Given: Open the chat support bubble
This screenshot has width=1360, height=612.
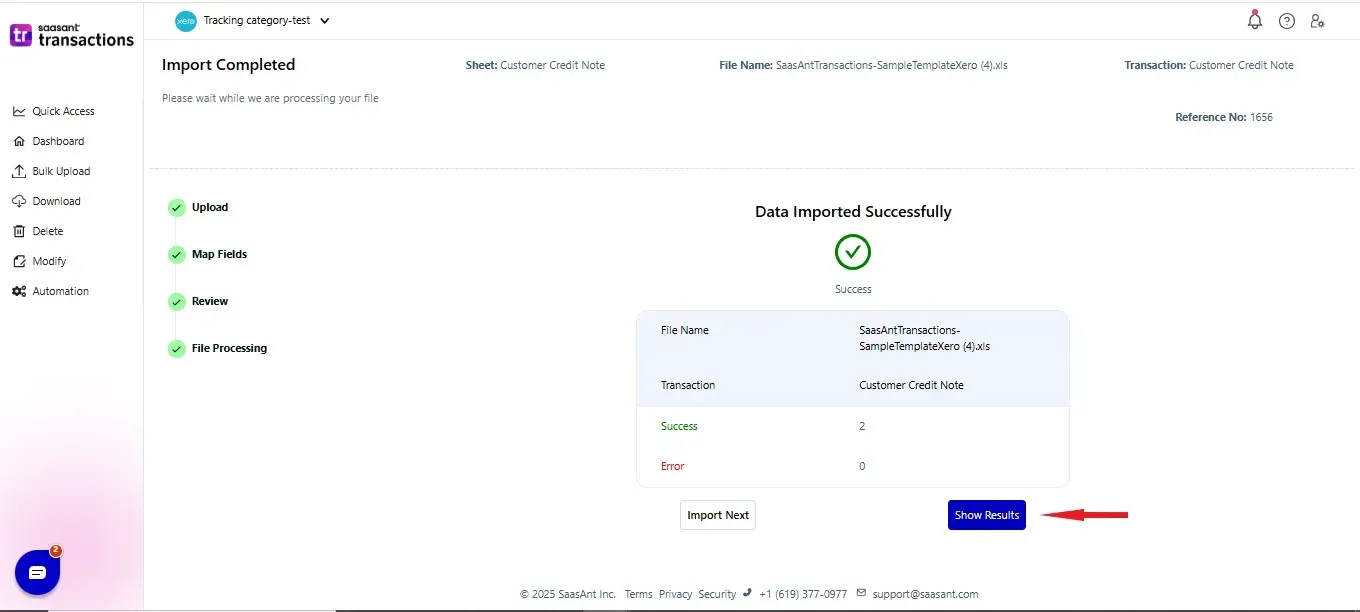Looking at the screenshot, I should [38, 572].
